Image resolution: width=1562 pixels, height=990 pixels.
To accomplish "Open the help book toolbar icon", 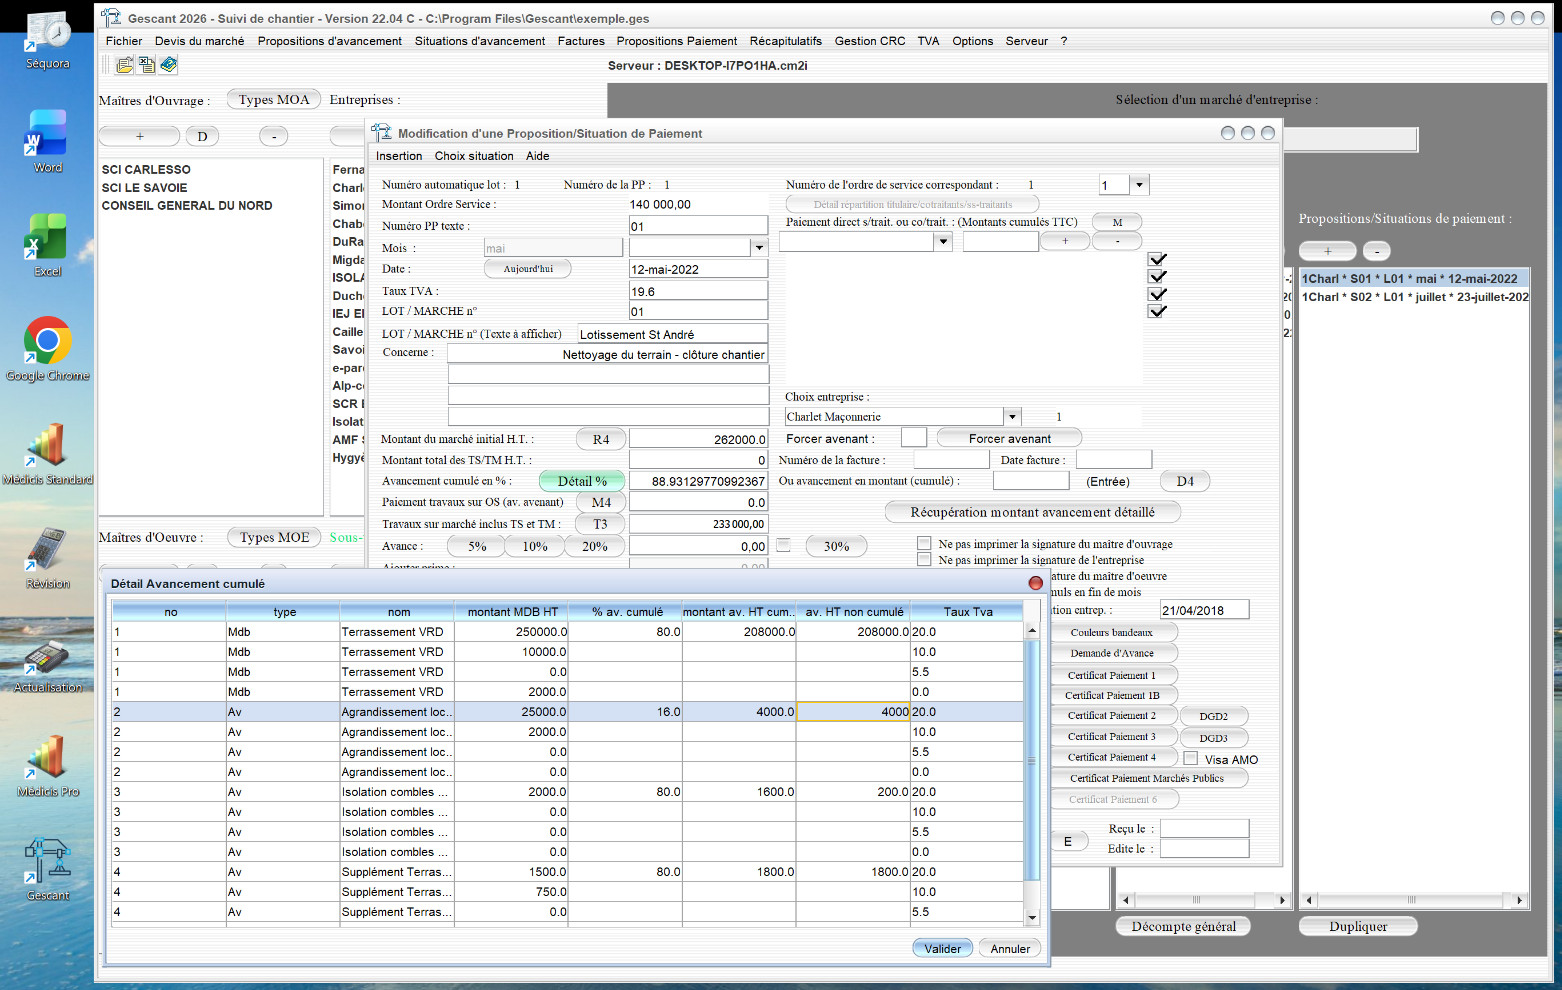I will pyautogui.click(x=169, y=65).
